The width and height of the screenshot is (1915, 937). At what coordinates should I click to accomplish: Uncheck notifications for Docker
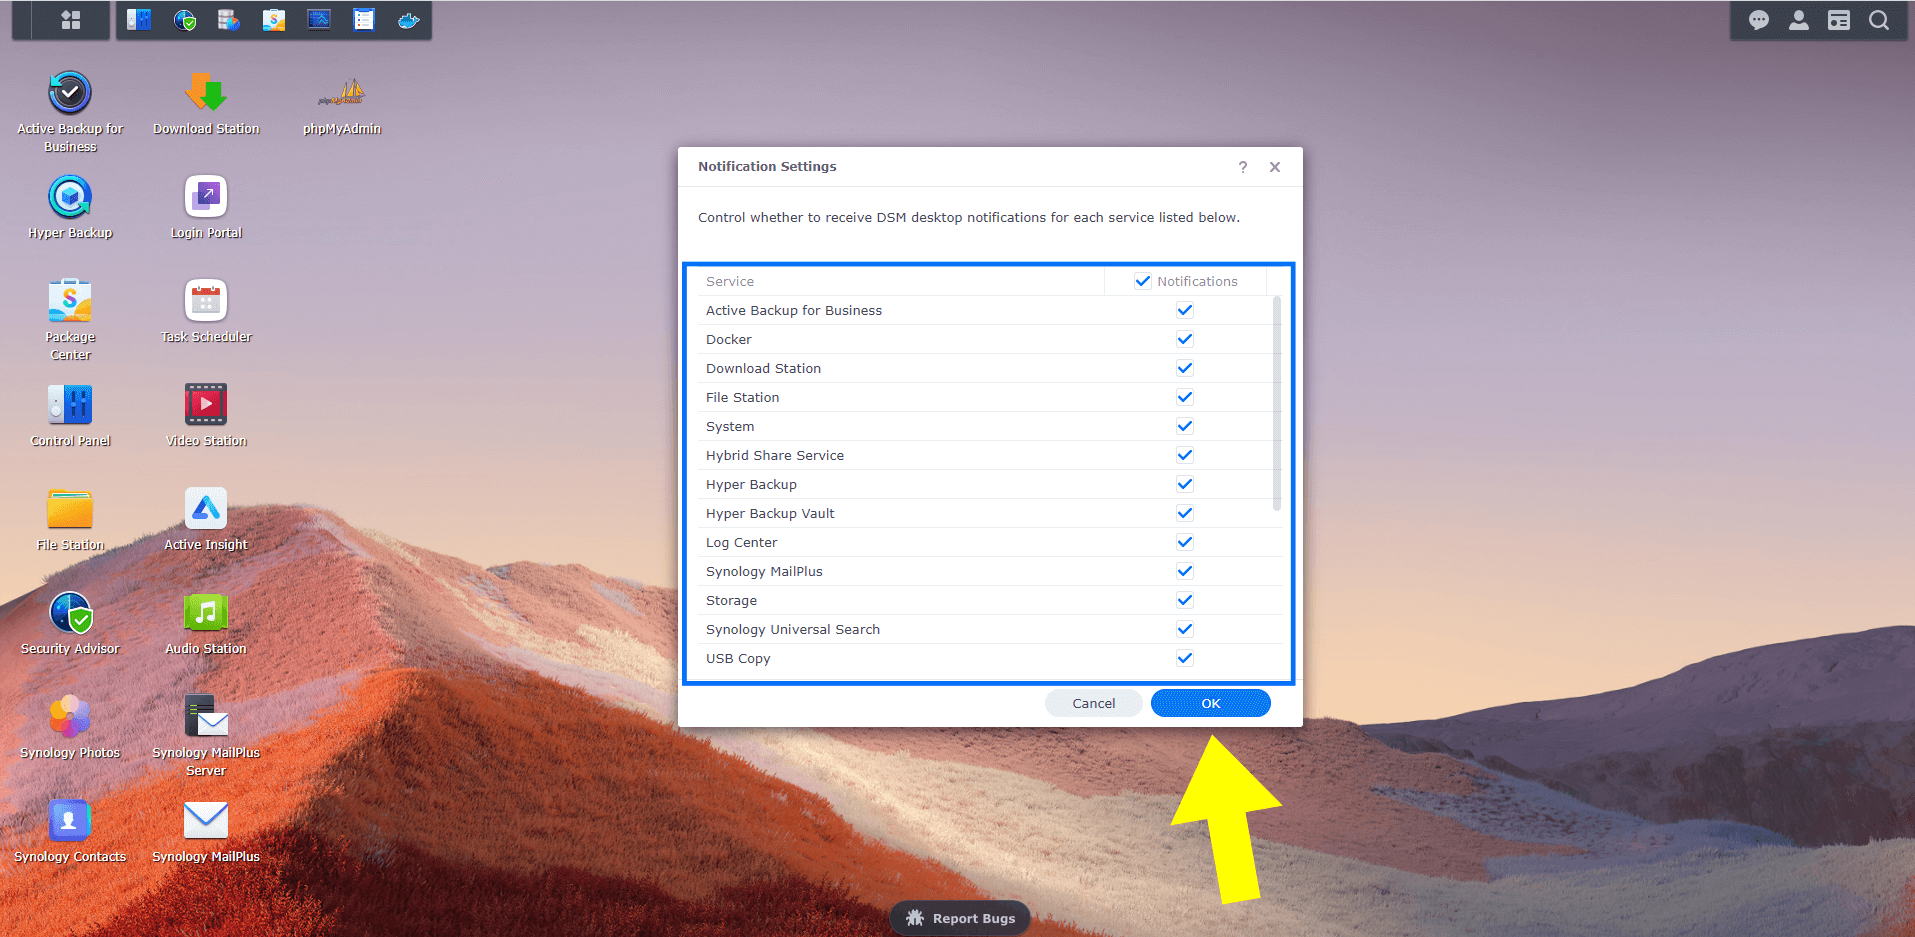point(1185,339)
